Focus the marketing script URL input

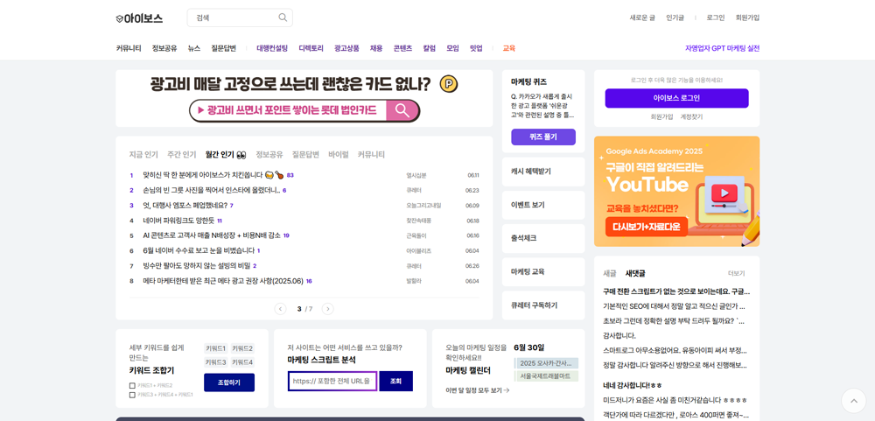[333, 381]
